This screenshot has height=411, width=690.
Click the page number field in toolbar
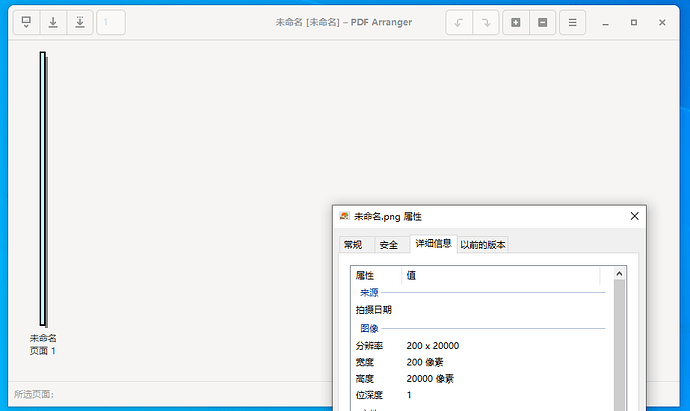111,22
